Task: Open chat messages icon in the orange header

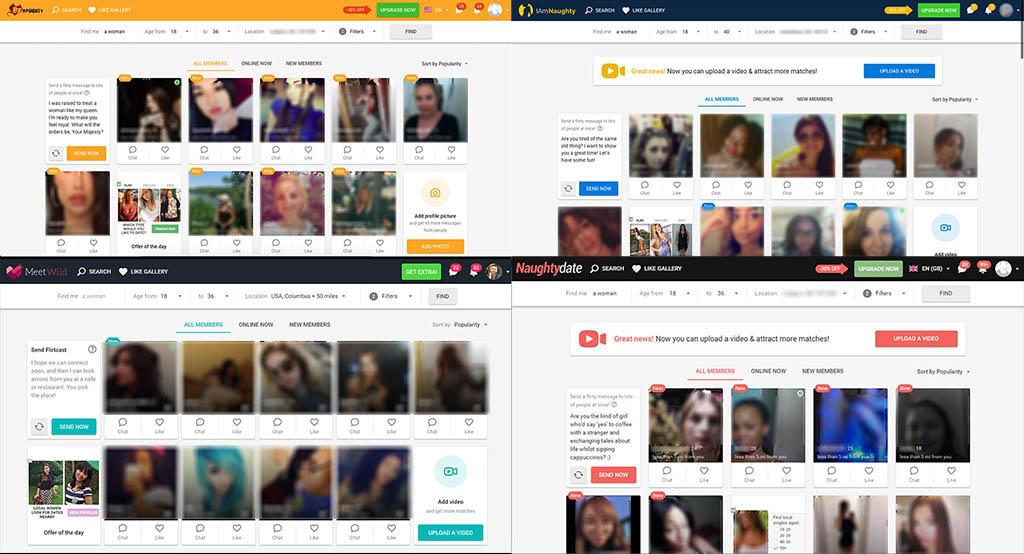Action: pyautogui.click(x=460, y=9)
